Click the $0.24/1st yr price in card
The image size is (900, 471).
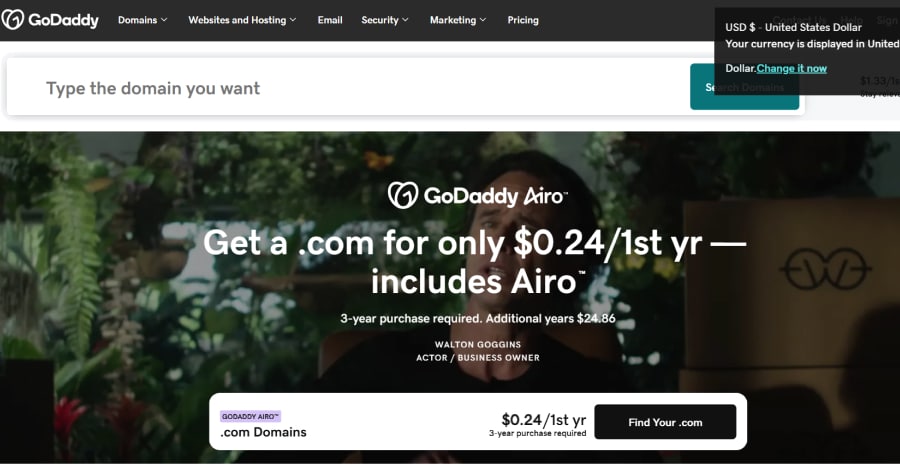click(x=544, y=419)
